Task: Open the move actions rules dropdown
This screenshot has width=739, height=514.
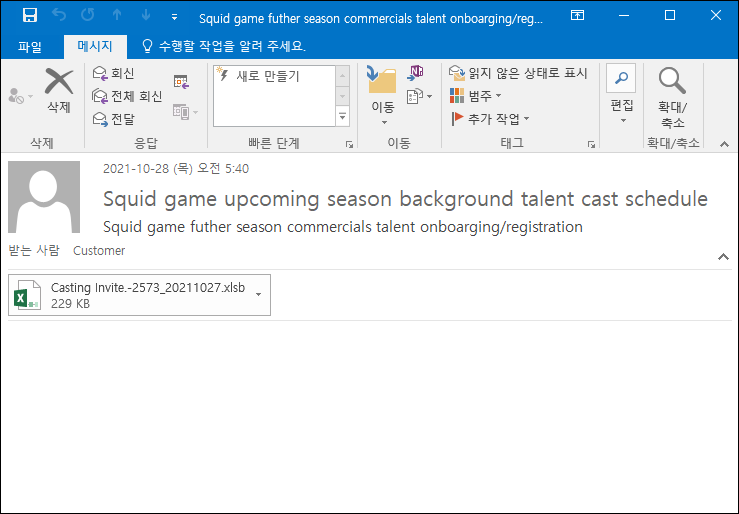Action: [419, 96]
